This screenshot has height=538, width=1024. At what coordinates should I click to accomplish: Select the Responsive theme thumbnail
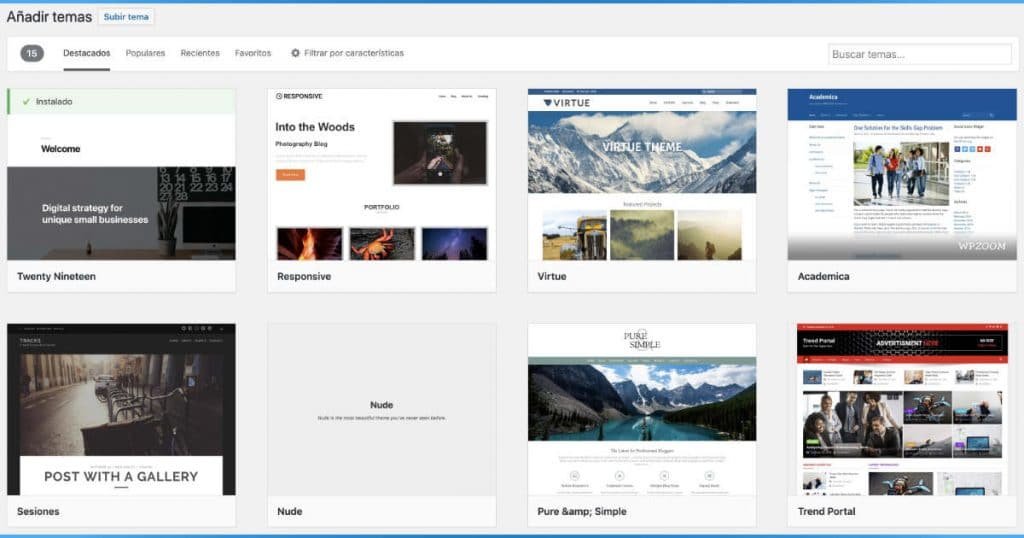[x=381, y=175]
